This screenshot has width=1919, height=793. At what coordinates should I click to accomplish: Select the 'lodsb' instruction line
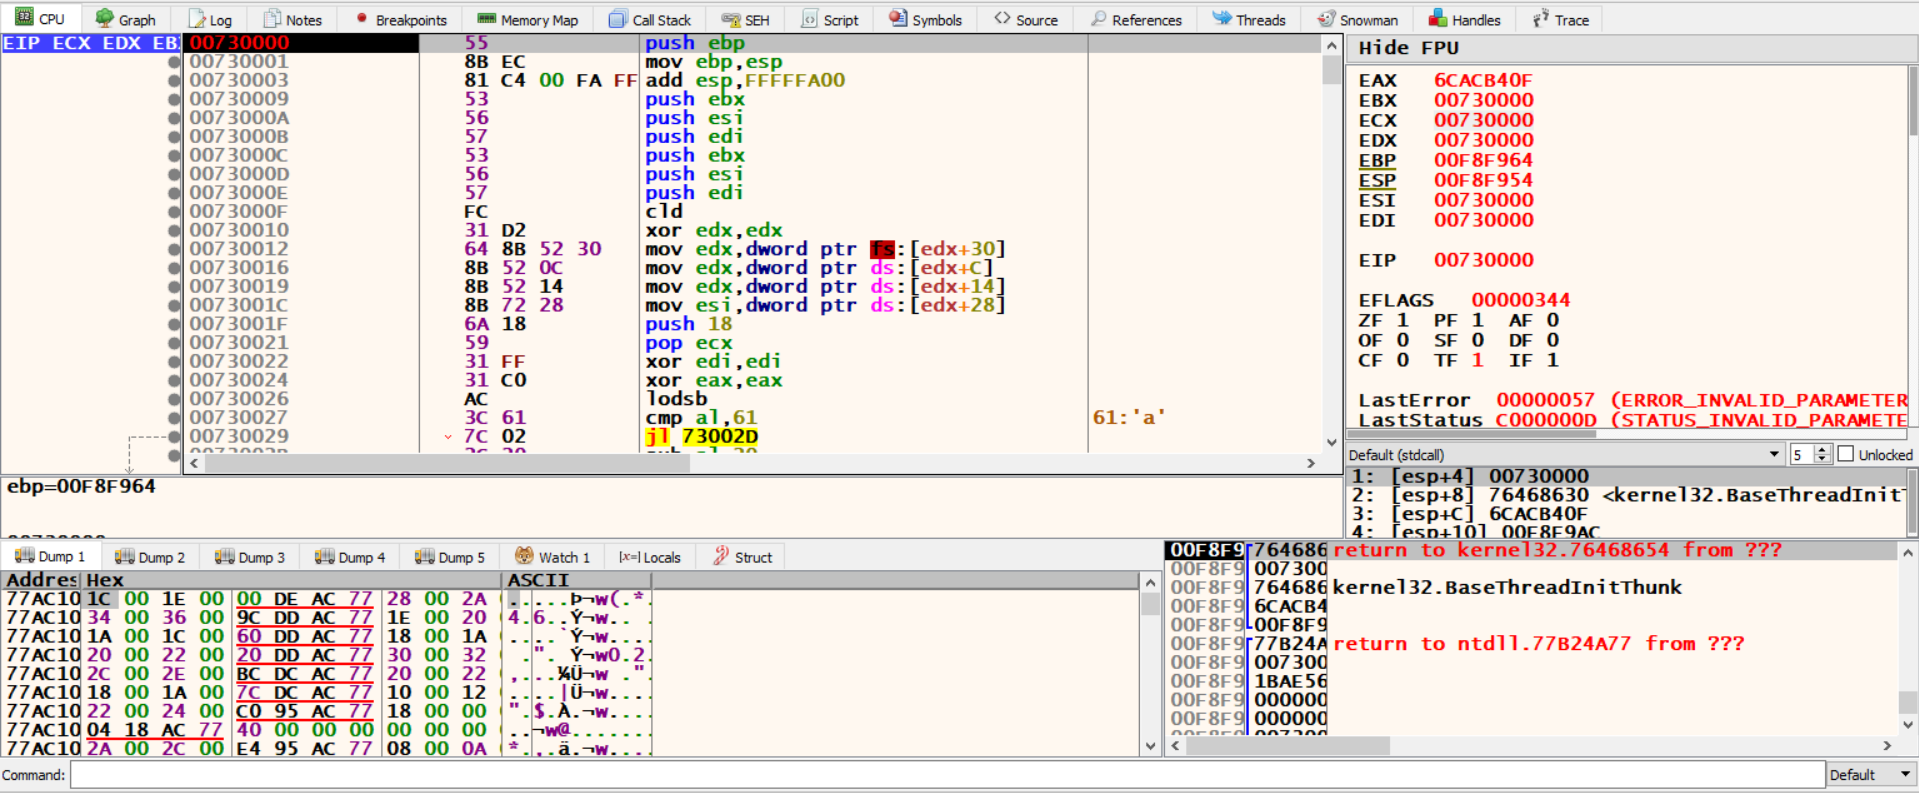677,399
